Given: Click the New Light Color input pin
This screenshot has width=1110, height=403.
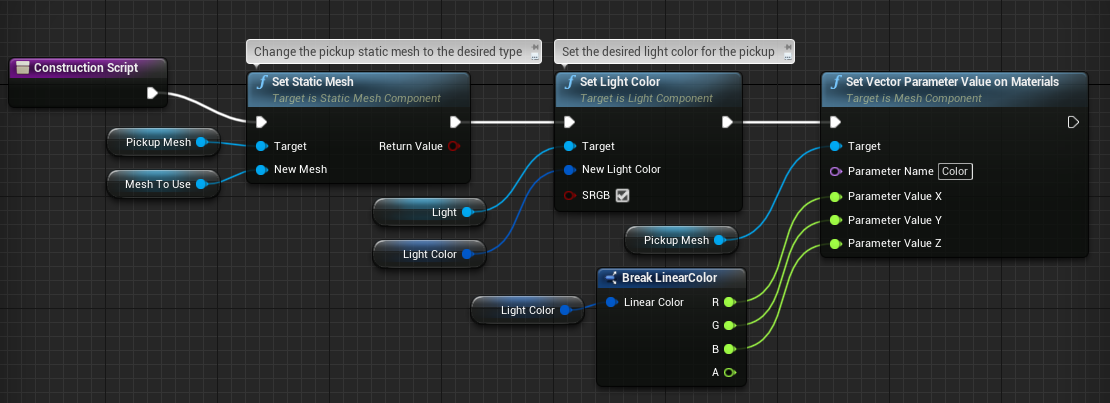Looking at the screenshot, I should pos(569,169).
